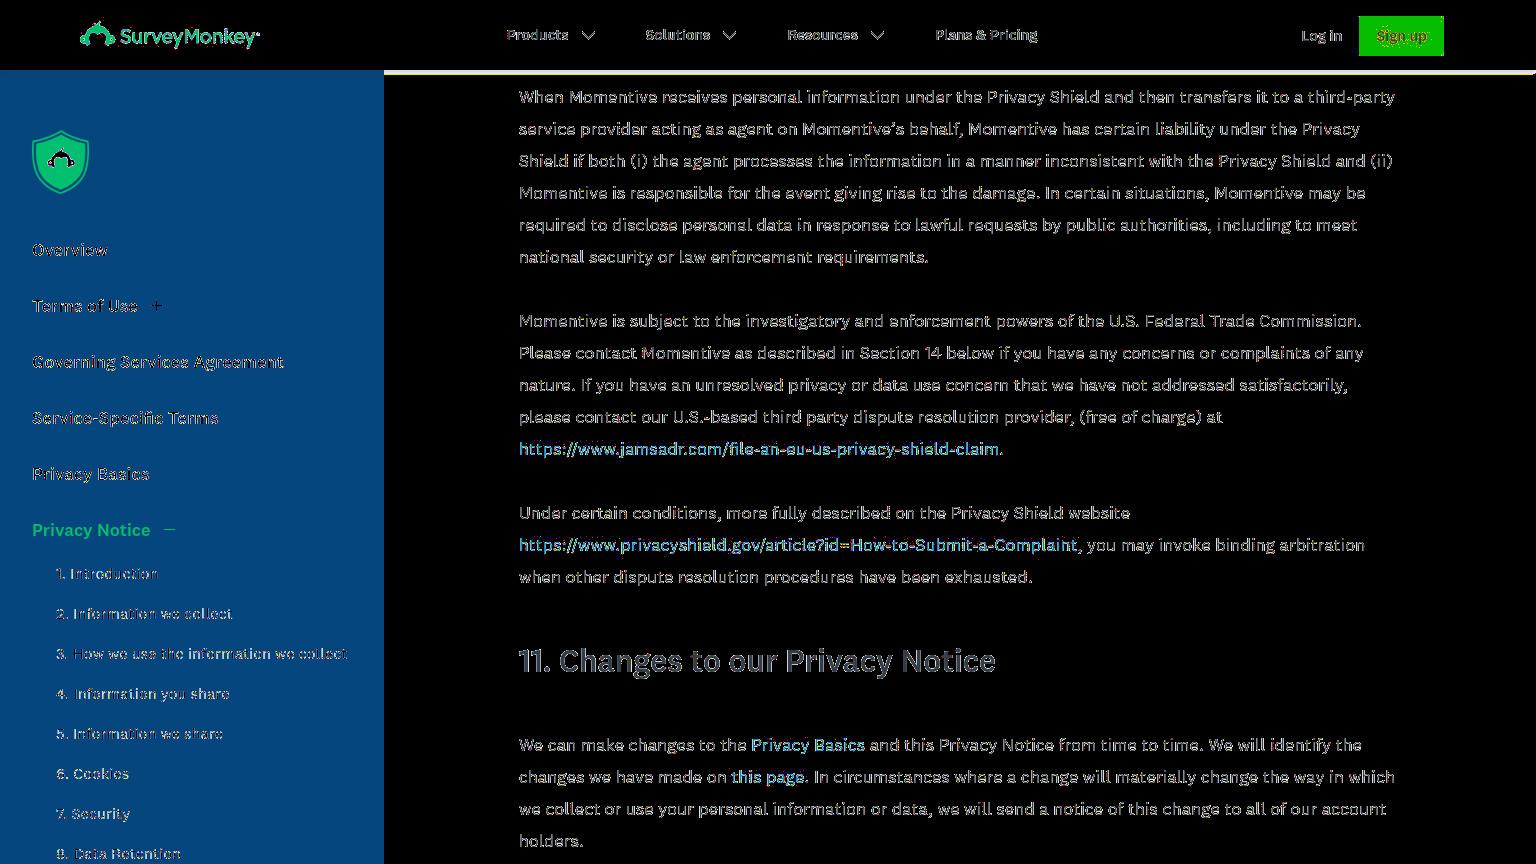Open the Products dropdown menu

click(551, 35)
